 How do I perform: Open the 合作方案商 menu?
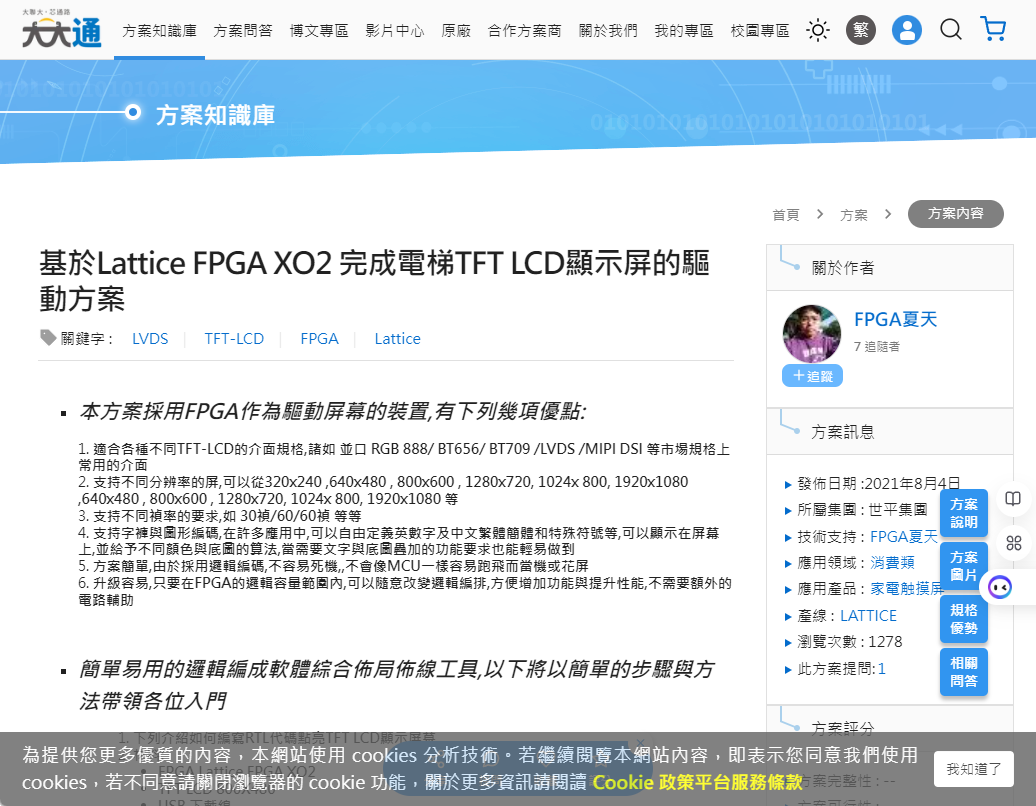click(x=525, y=31)
